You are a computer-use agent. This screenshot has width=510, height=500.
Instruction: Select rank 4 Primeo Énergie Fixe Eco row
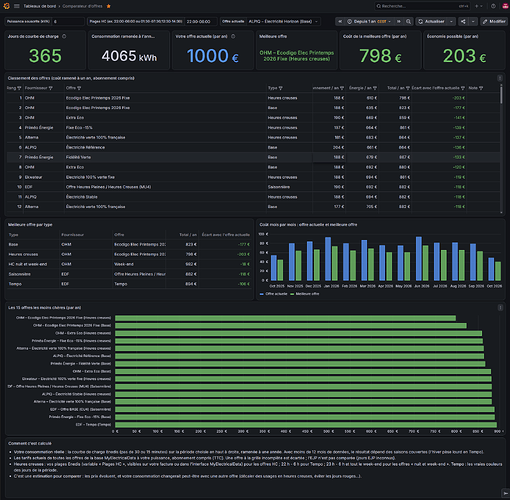coord(253,128)
